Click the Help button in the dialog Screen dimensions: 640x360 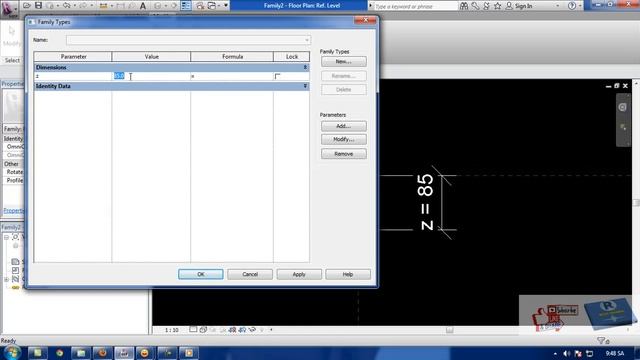point(348,274)
